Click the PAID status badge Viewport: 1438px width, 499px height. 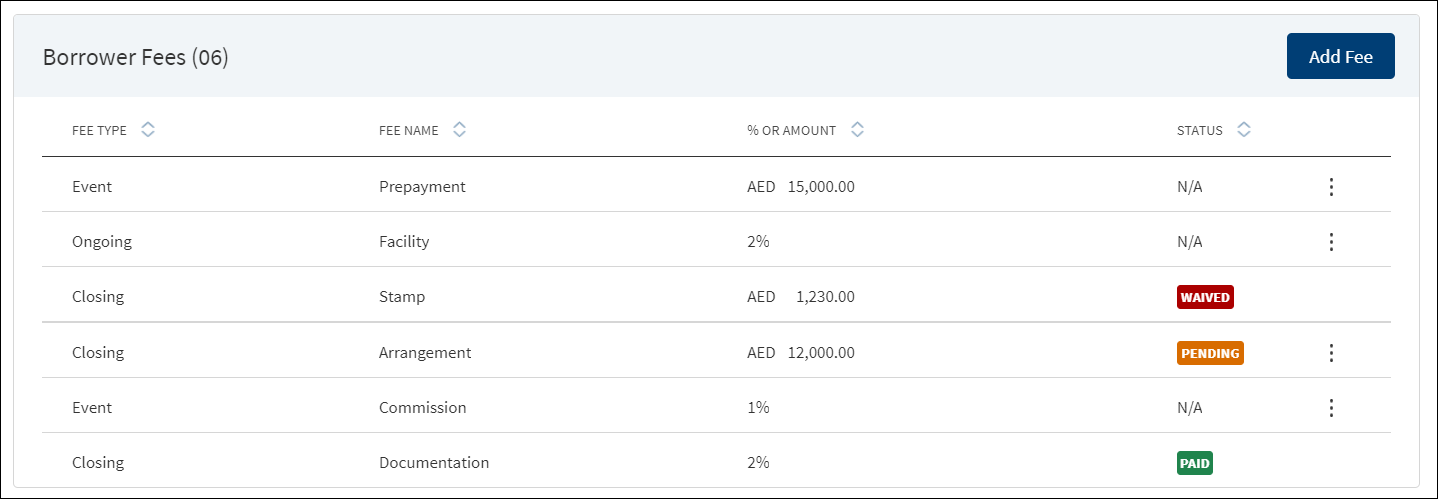pyautogui.click(x=1195, y=463)
